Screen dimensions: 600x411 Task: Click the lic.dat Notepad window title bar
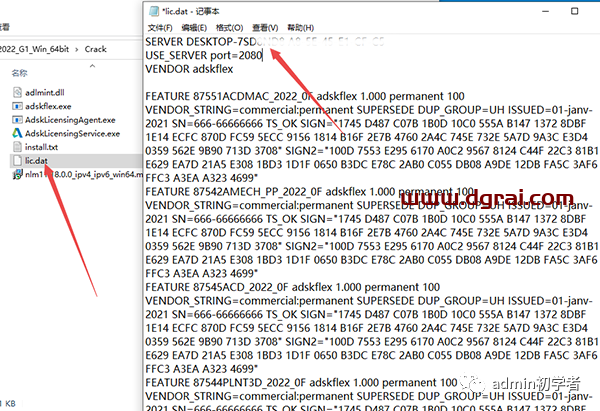point(350,9)
